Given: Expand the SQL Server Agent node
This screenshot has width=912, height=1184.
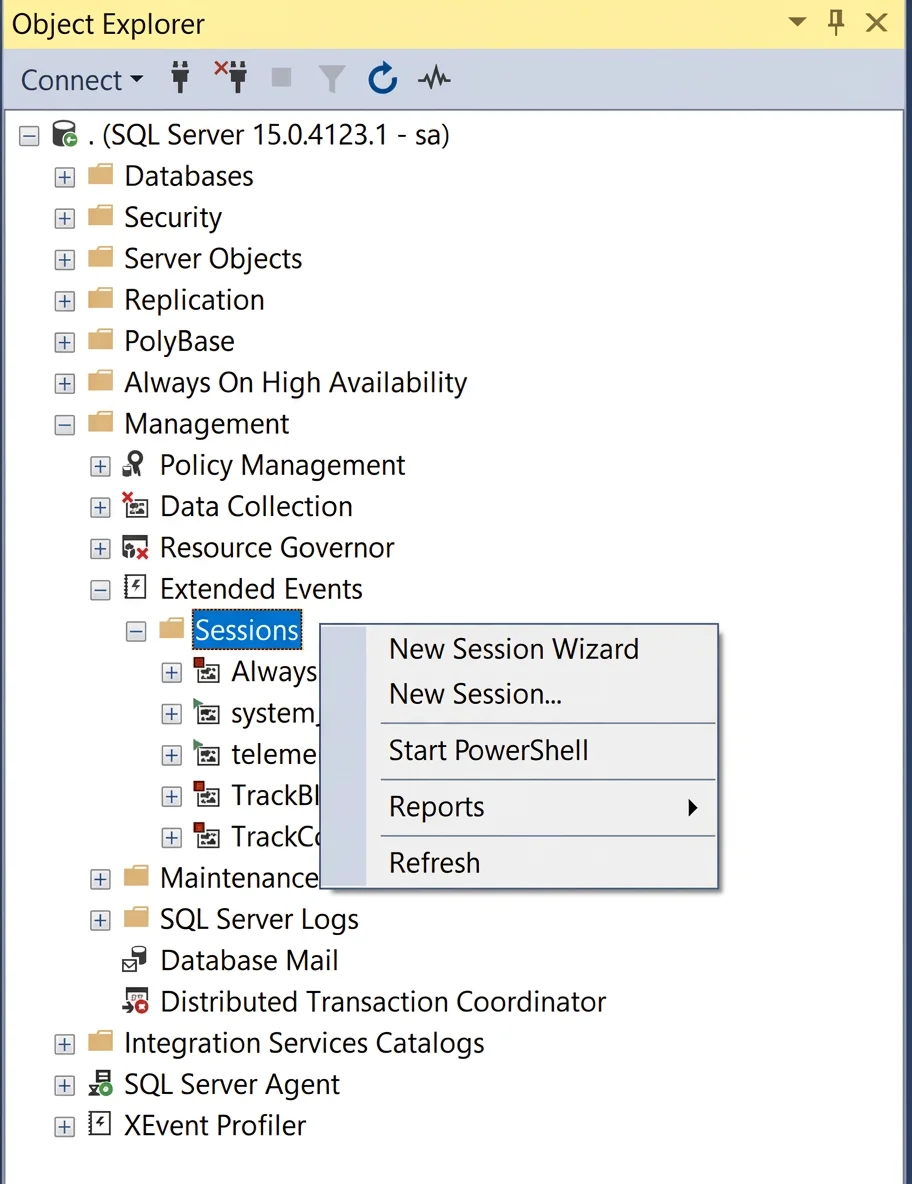Looking at the screenshot, I should coord(65,1086).
